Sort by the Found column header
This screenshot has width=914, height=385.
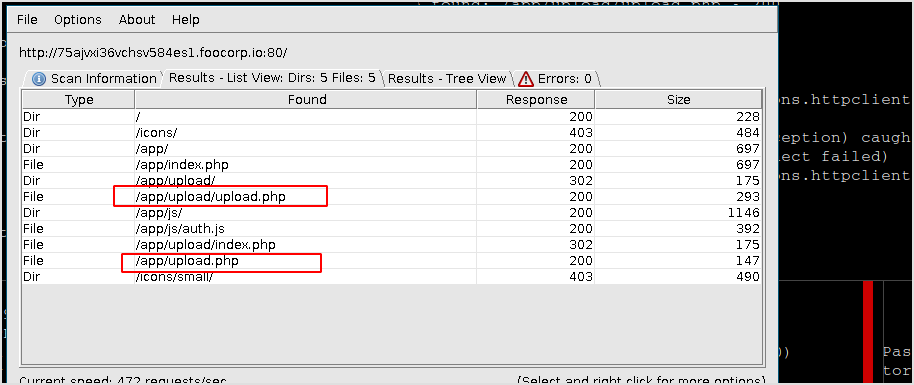point(307,100)
